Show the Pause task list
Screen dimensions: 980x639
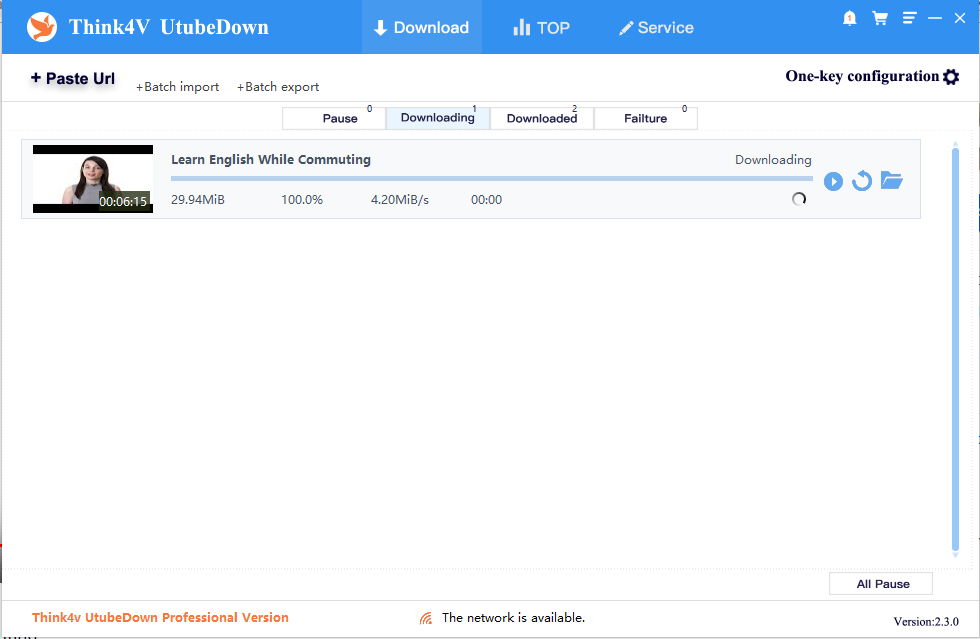[334, 118]
